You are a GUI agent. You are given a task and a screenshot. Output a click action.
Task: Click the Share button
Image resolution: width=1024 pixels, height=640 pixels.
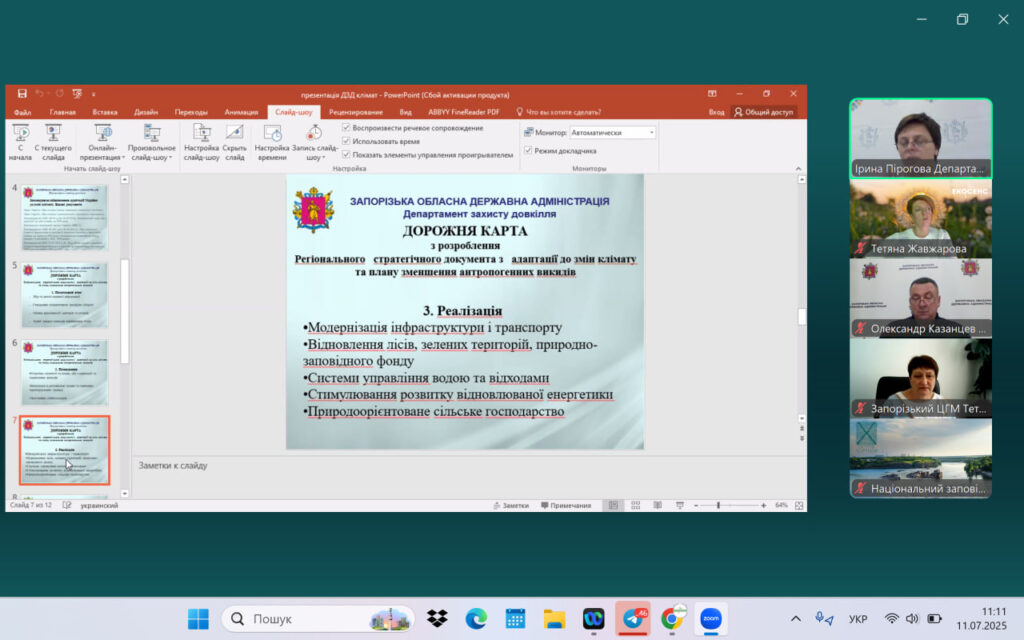click(x=765, y=112)
